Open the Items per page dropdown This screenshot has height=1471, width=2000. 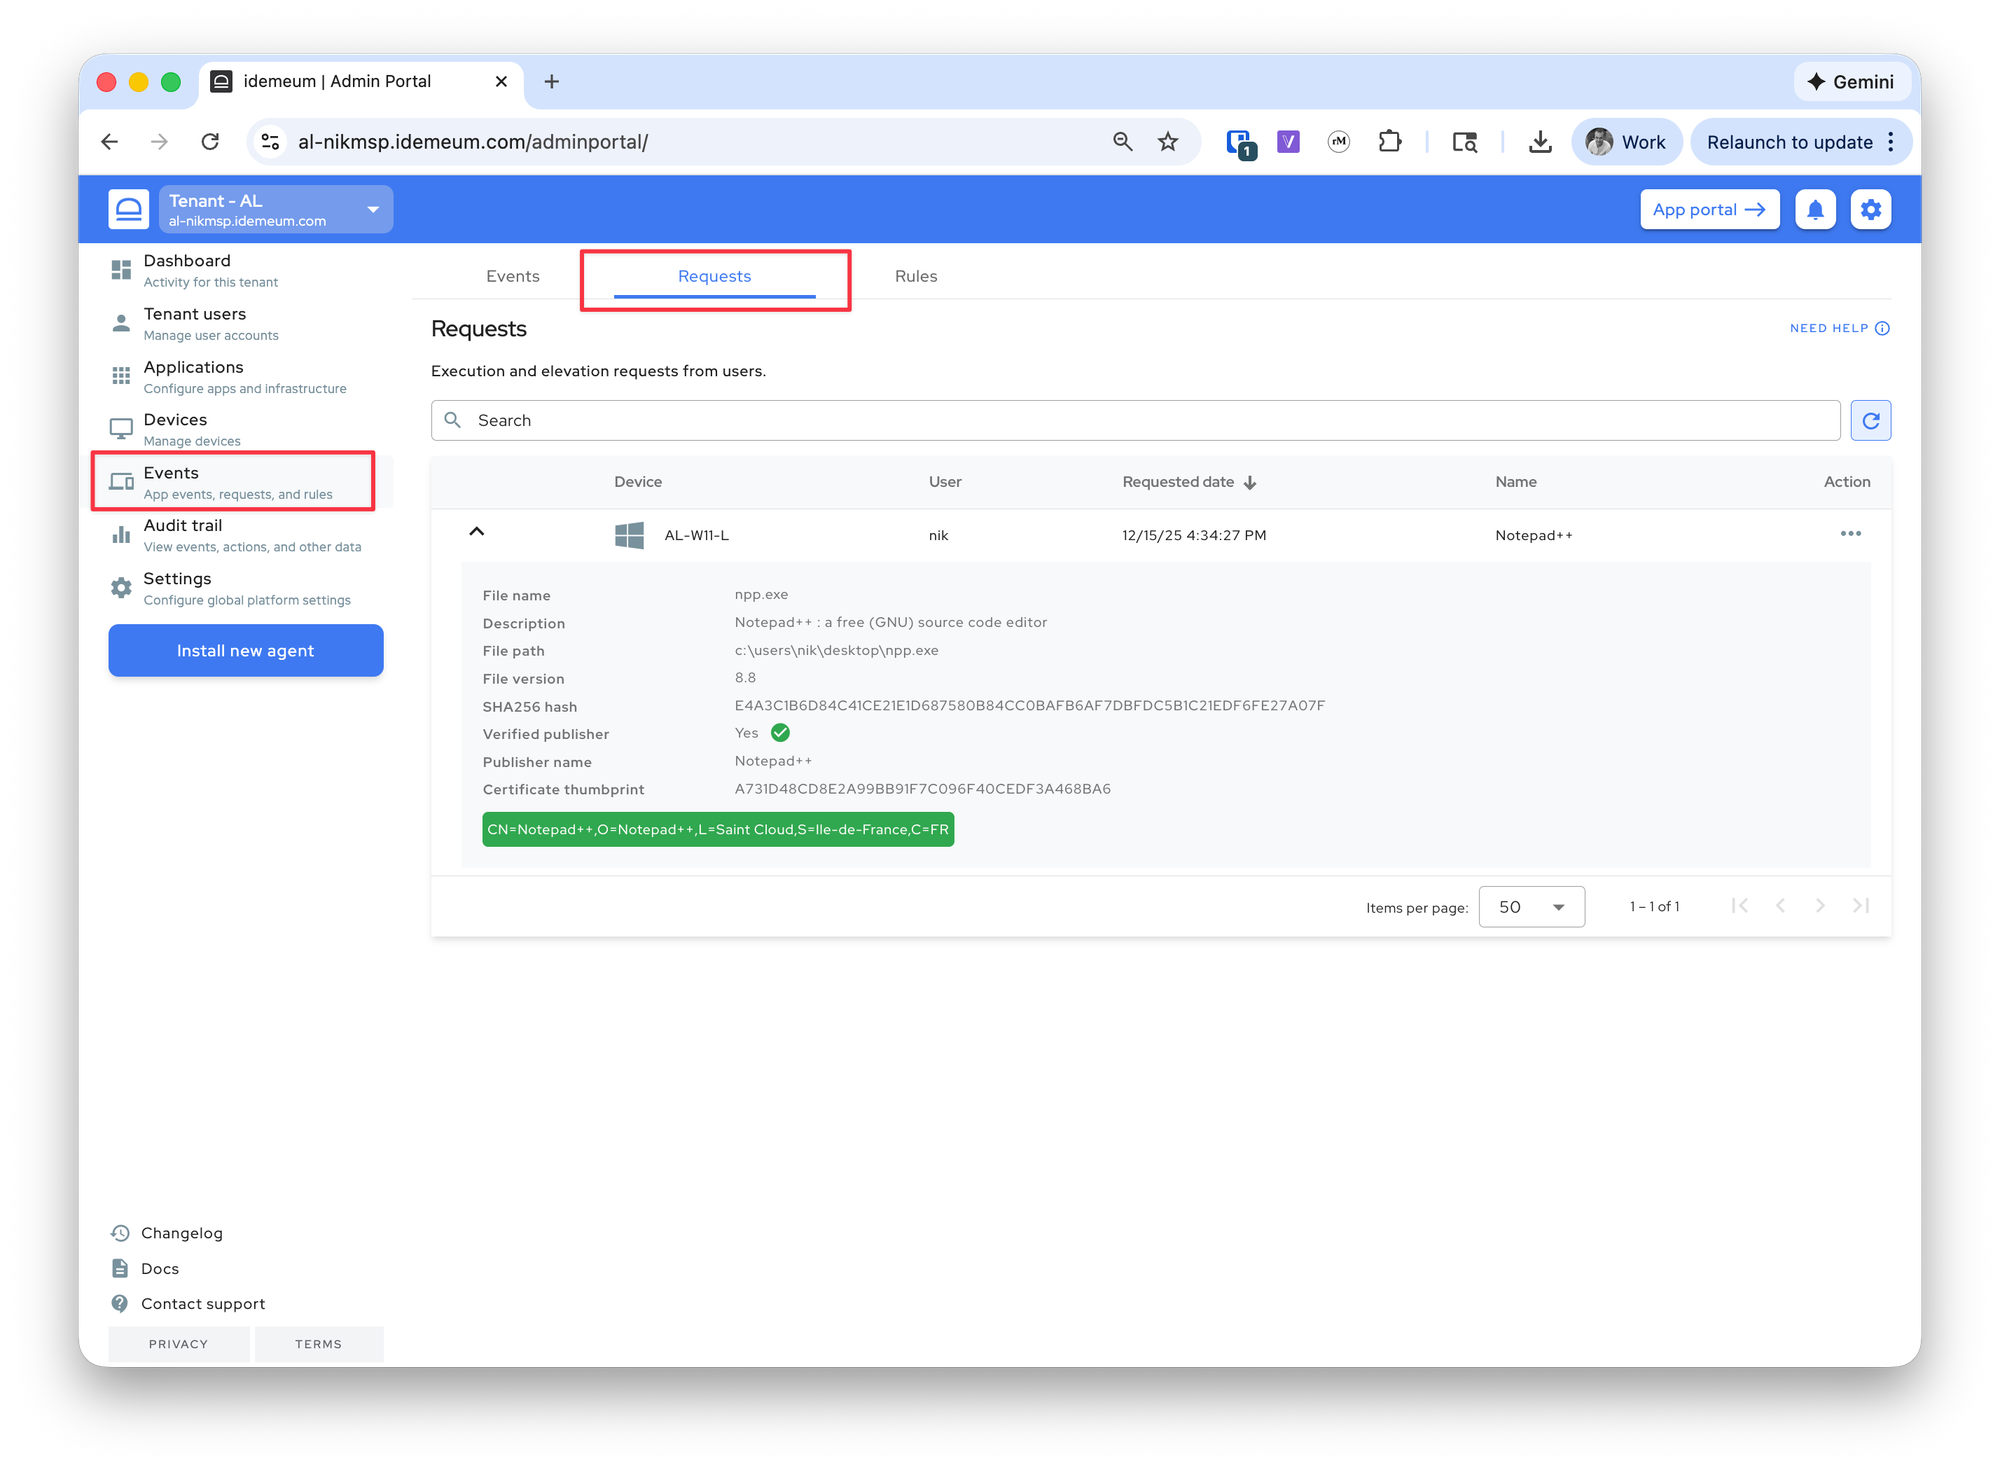pyautogui.click(x=1531, y=907)
